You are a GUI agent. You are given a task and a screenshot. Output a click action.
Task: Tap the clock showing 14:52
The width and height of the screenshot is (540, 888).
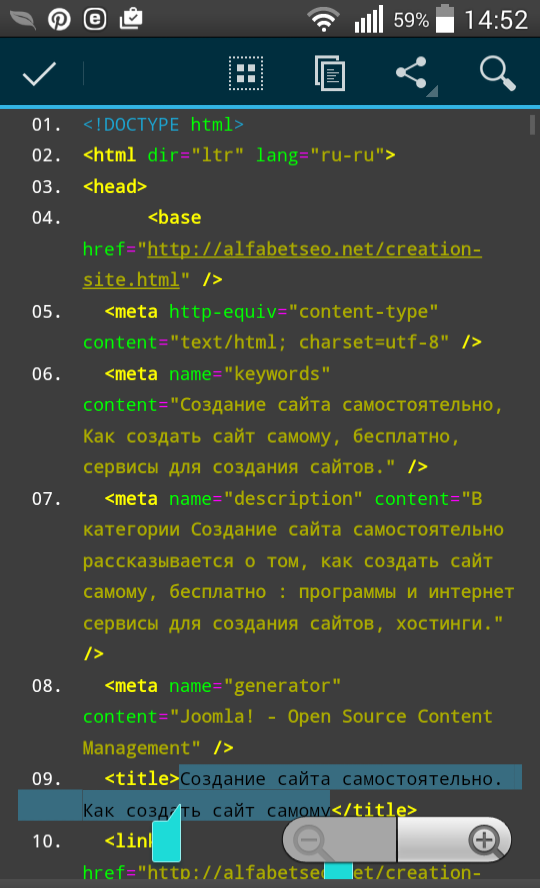tap(496, 20)
